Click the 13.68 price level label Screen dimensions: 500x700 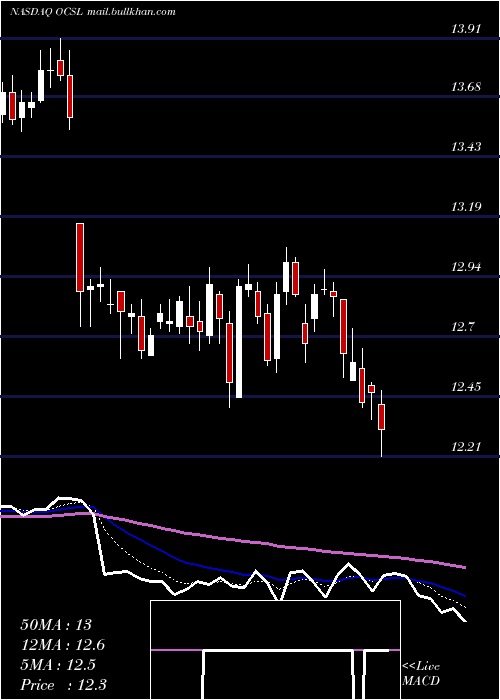point(466,87)
